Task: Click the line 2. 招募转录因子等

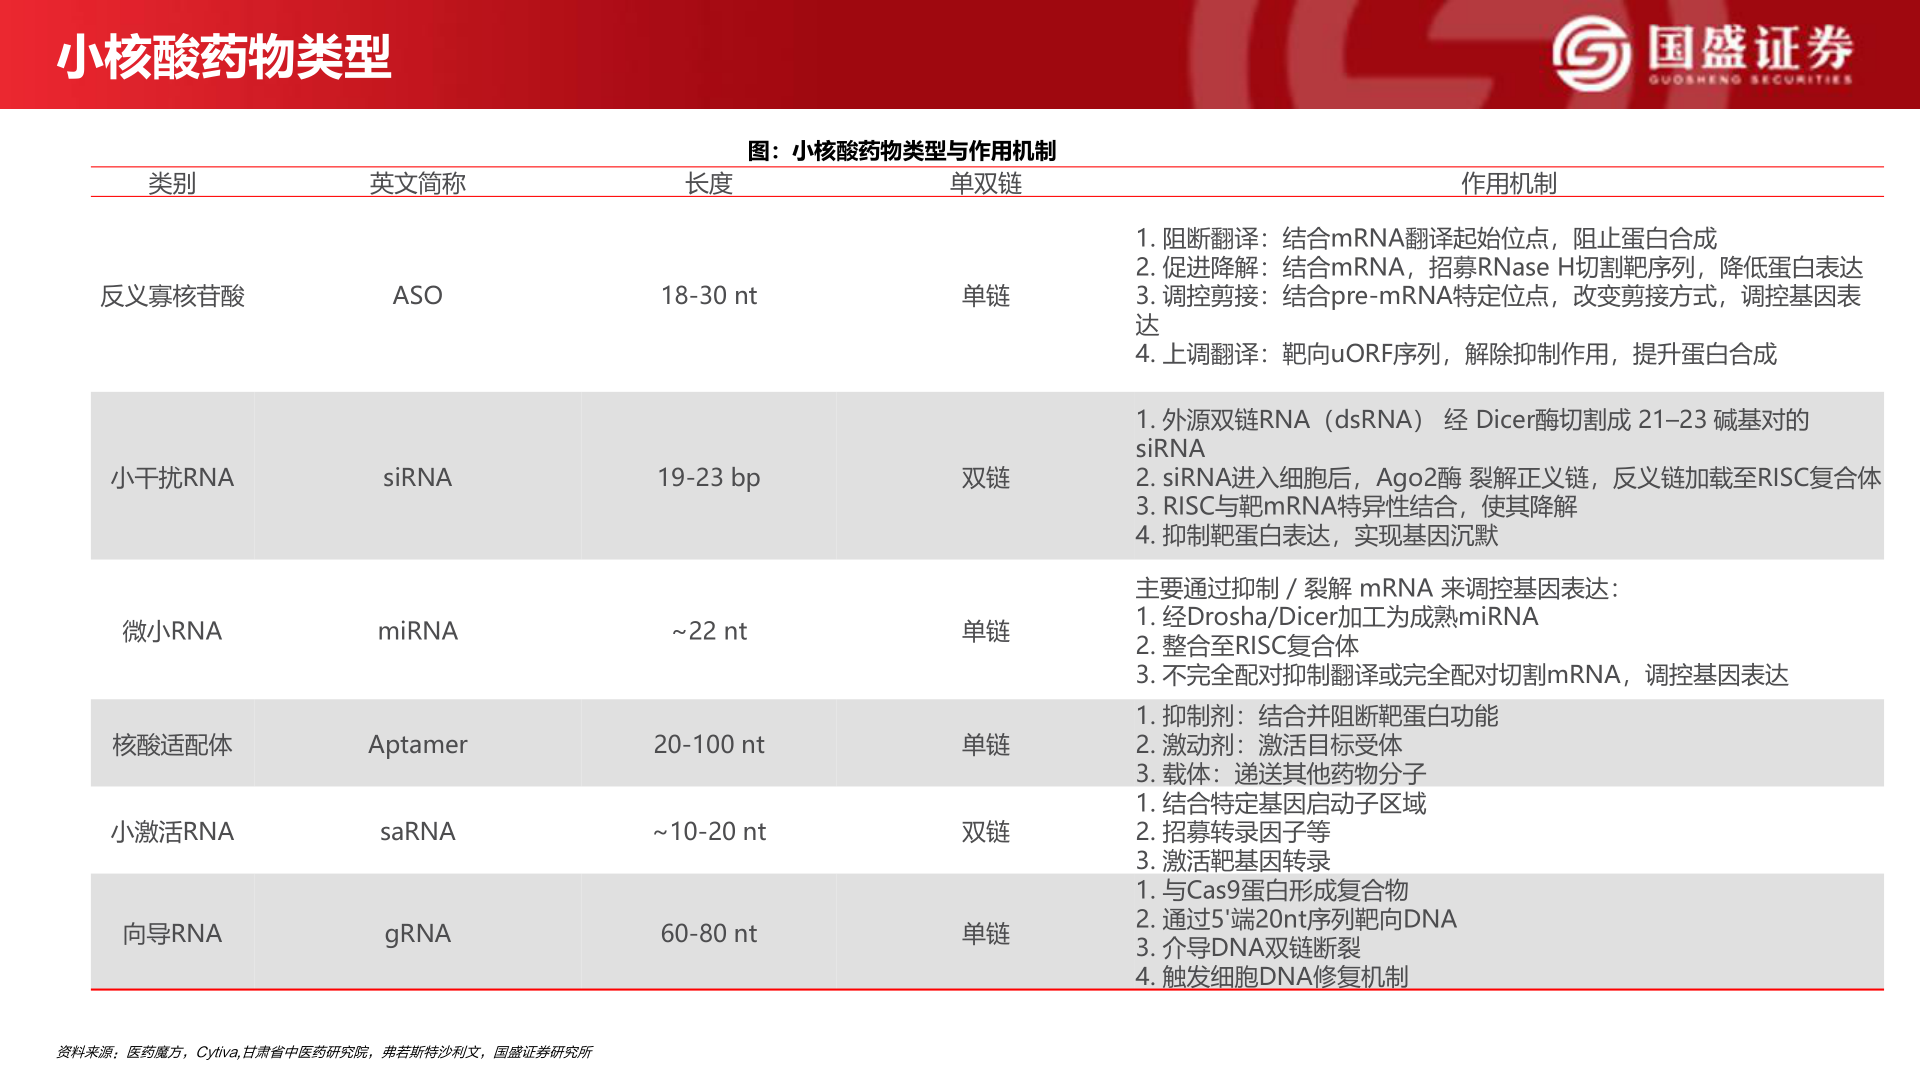Action: (x=1233, y=832)
